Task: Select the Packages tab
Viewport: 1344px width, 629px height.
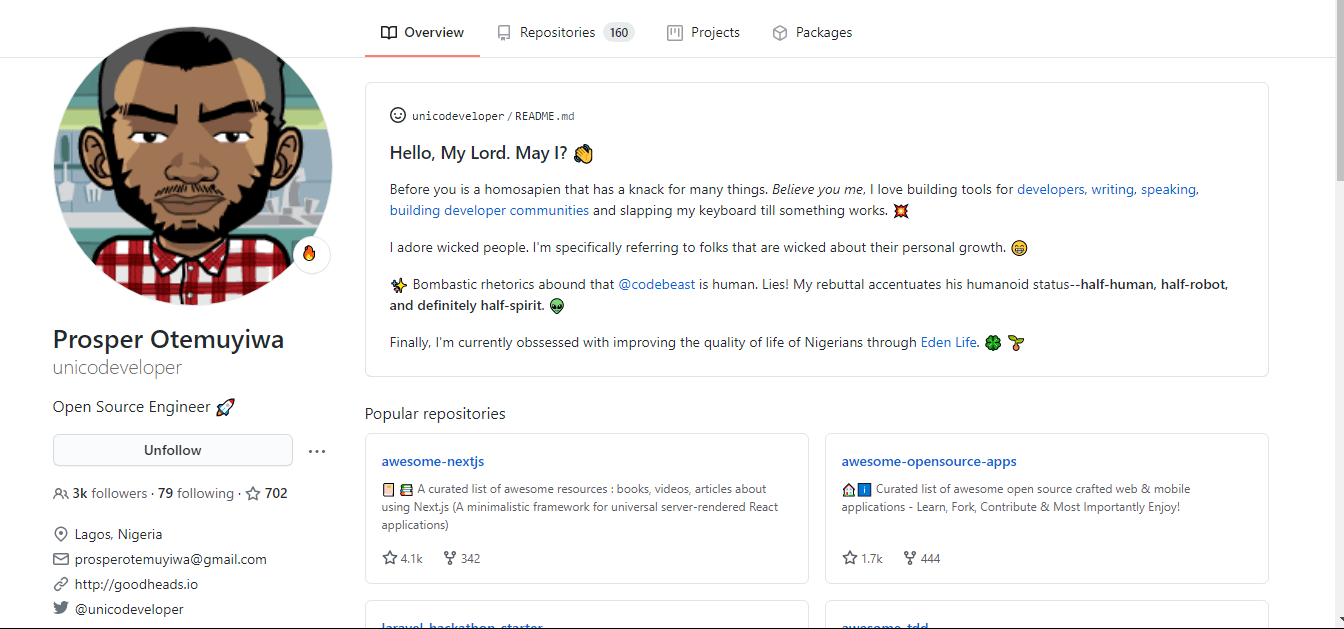Action: tap(812, 33)
